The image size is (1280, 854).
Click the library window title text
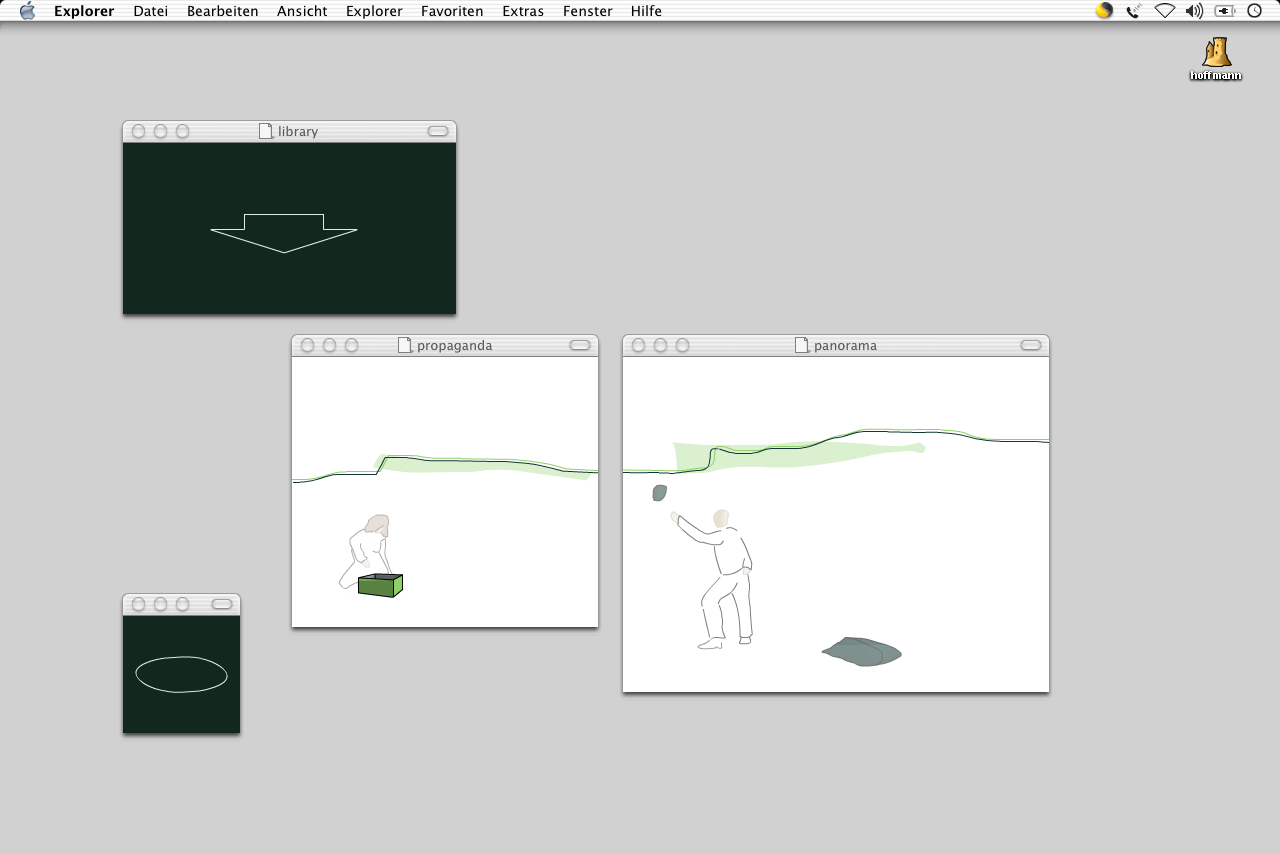click(x=298, y=131)
